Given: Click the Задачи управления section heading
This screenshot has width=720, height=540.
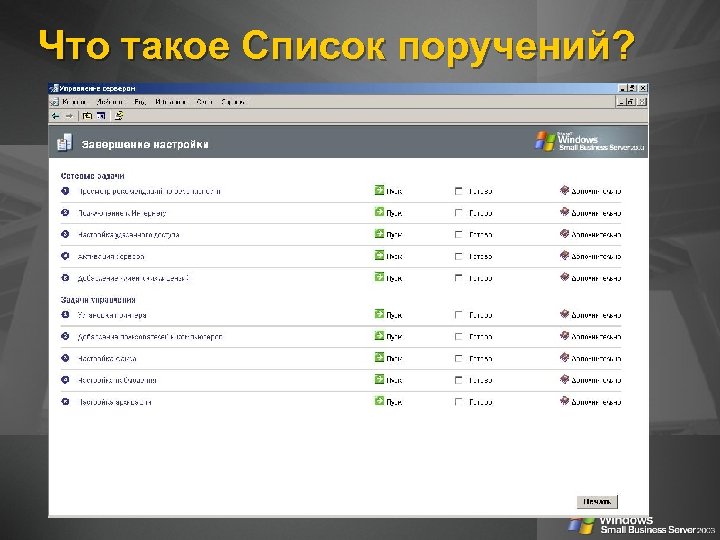Looking at the screenshot, I should coord(98,300).
